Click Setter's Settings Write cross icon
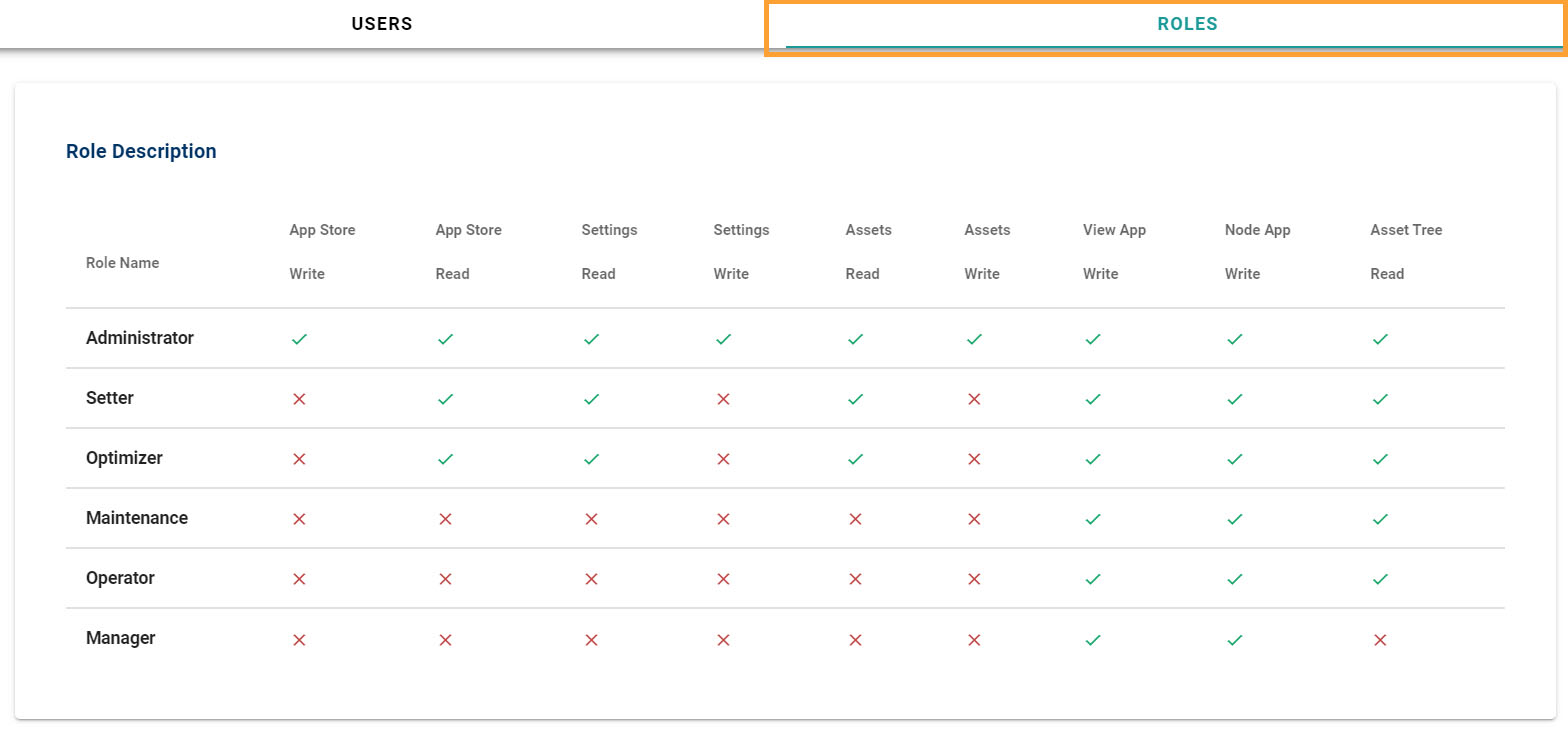Viewport: 1568px width, 731px height. pos(724,399)
